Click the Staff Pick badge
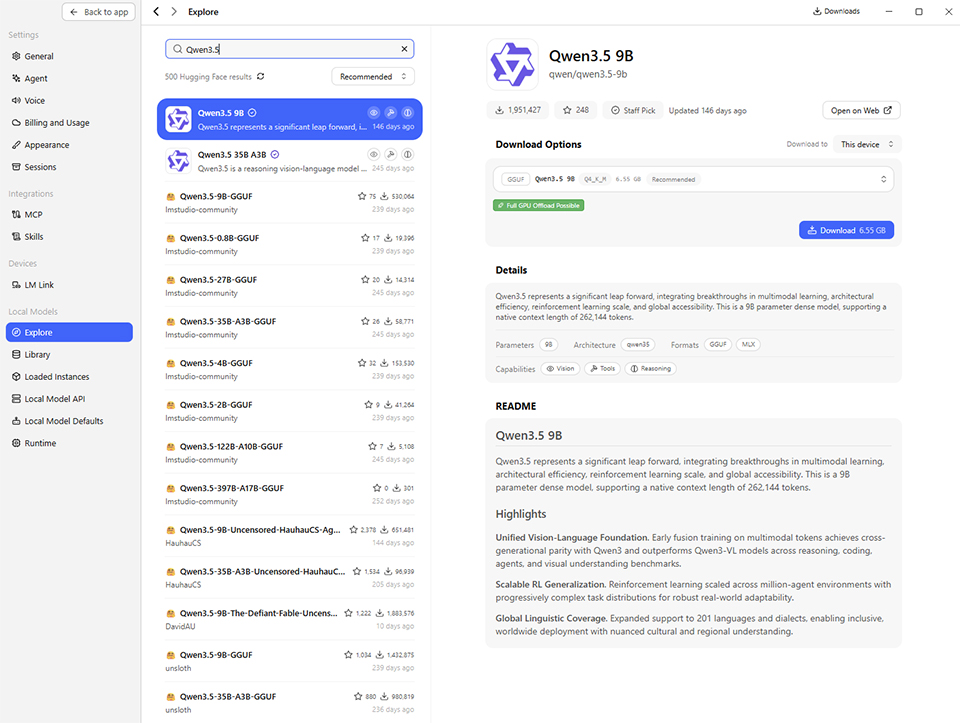This screenshot has width=960, height=723. (633, 110)
